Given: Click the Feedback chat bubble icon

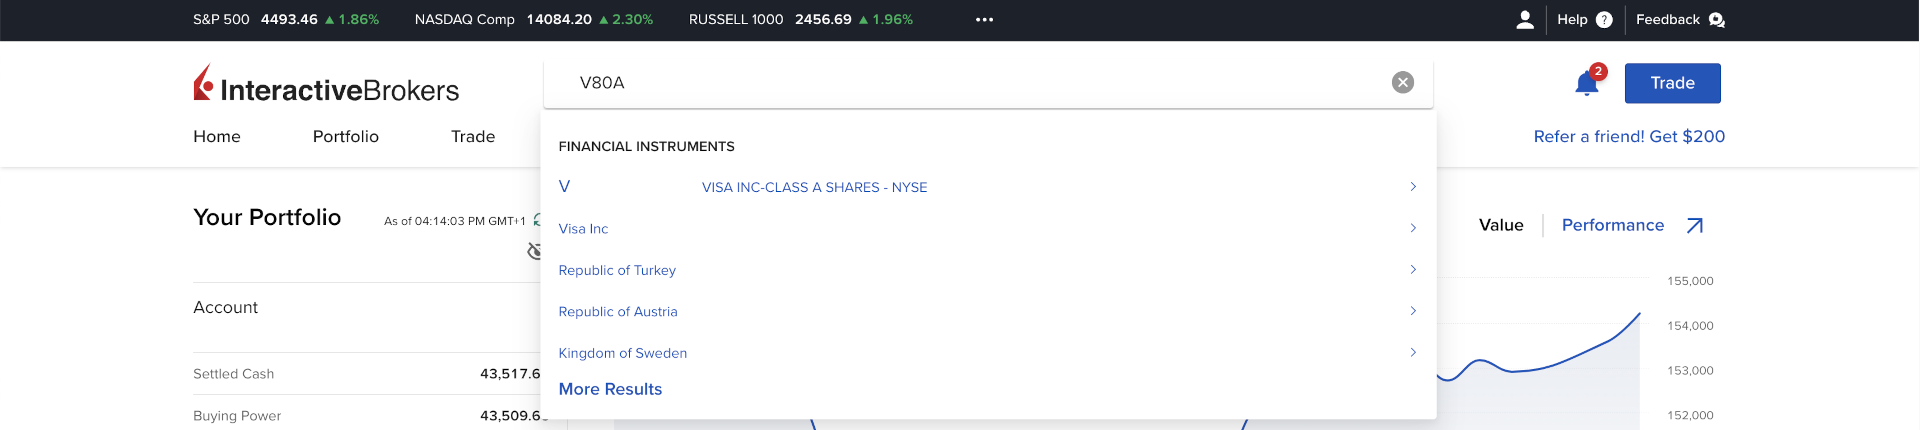Looking at the screenshot, I should [1717, 20].
